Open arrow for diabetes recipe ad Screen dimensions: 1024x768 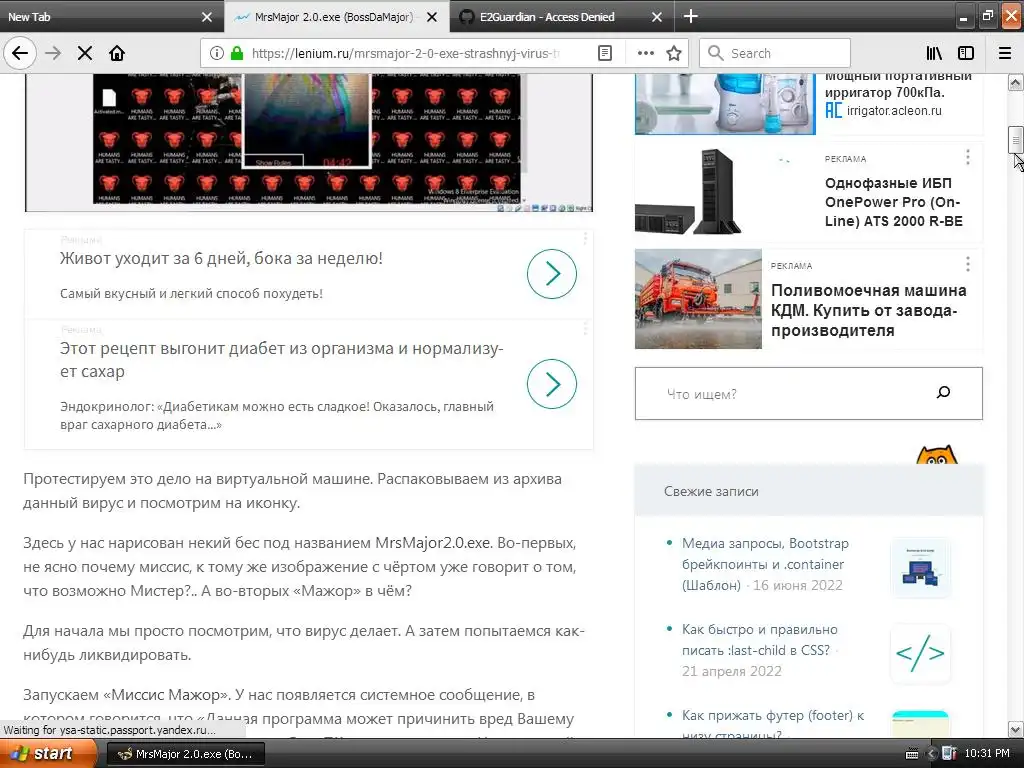coord(552,384)
